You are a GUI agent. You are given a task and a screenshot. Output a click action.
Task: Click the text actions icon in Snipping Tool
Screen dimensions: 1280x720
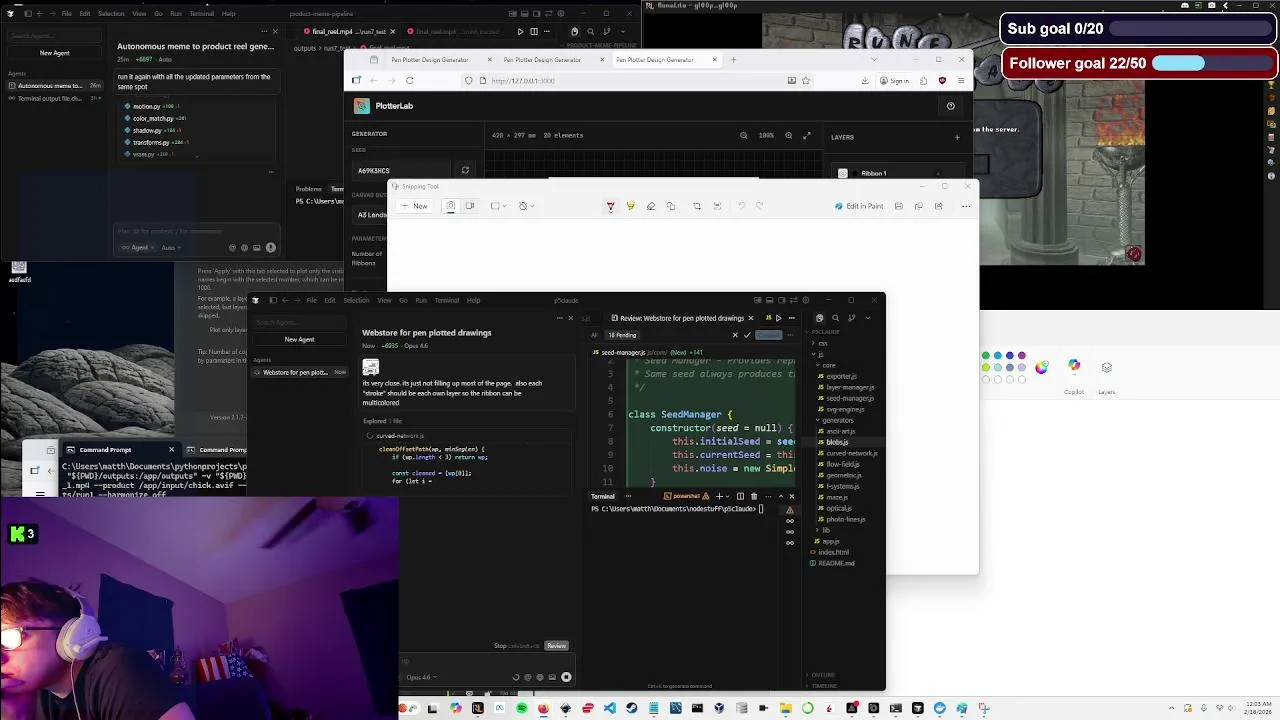[717, 206]
